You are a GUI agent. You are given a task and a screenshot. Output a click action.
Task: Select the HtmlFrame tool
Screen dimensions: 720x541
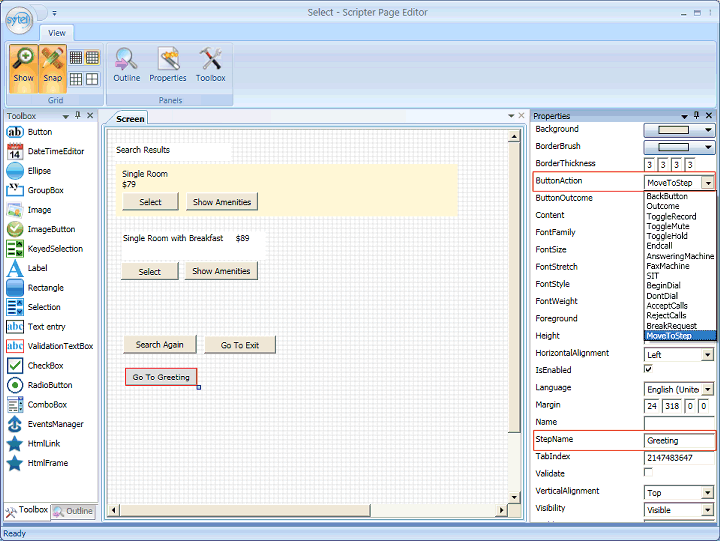[x=37, y=463]
